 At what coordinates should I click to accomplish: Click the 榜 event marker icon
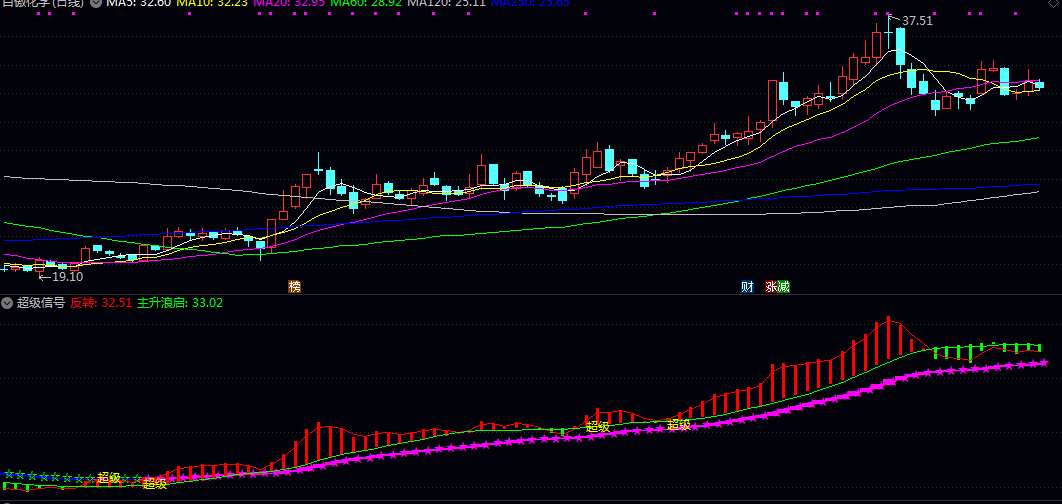[294, 287]
